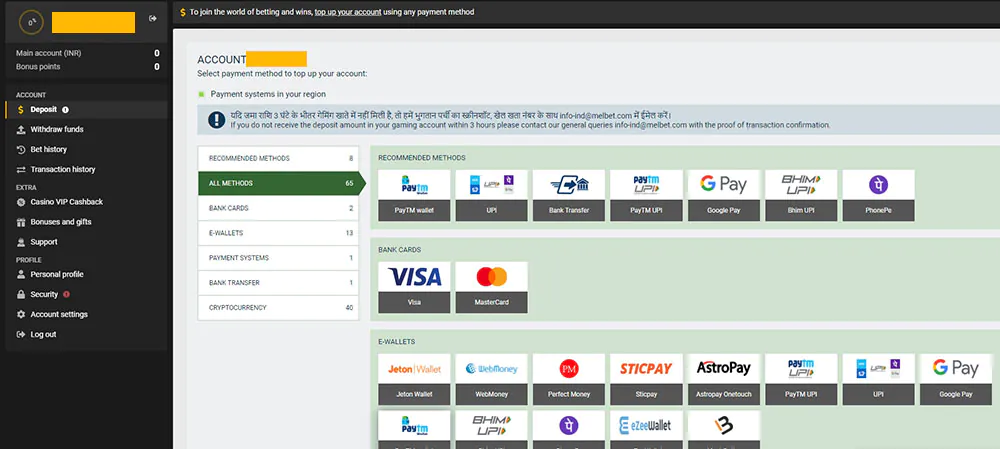Click the exclamation notice icon in banner
Viewport: 1000px width, 449px height.
pos(217,119)
